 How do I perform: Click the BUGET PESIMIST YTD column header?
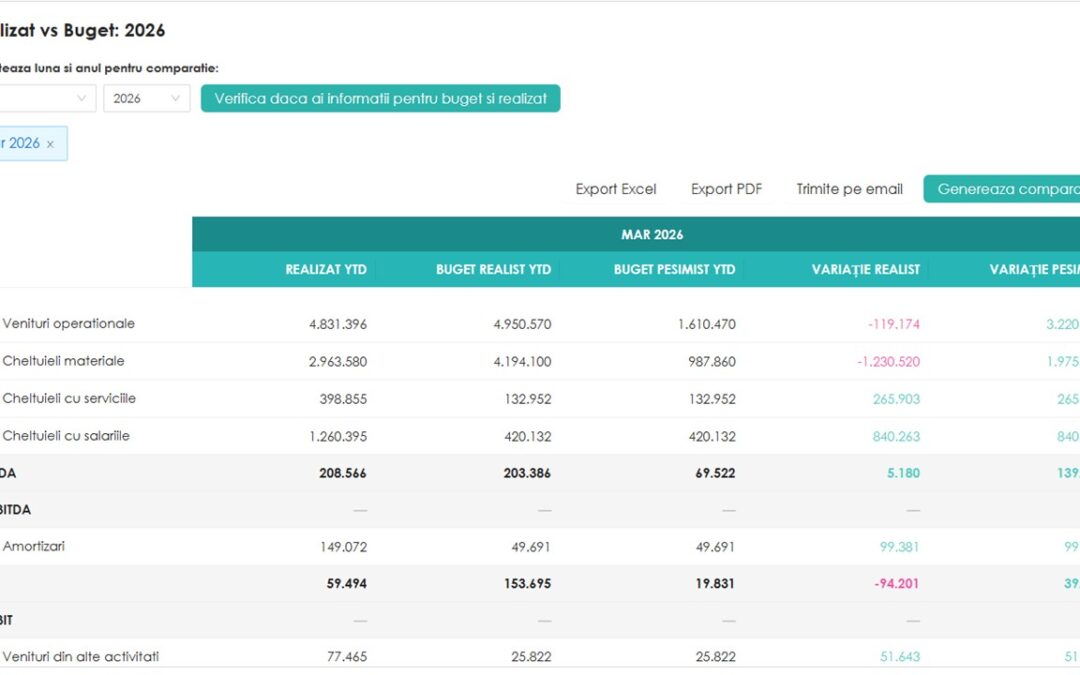pos(674,269)
